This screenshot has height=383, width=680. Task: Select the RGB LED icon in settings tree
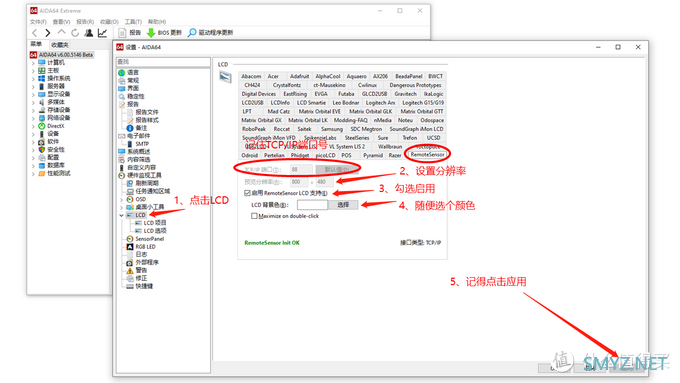tap(130, 246)
